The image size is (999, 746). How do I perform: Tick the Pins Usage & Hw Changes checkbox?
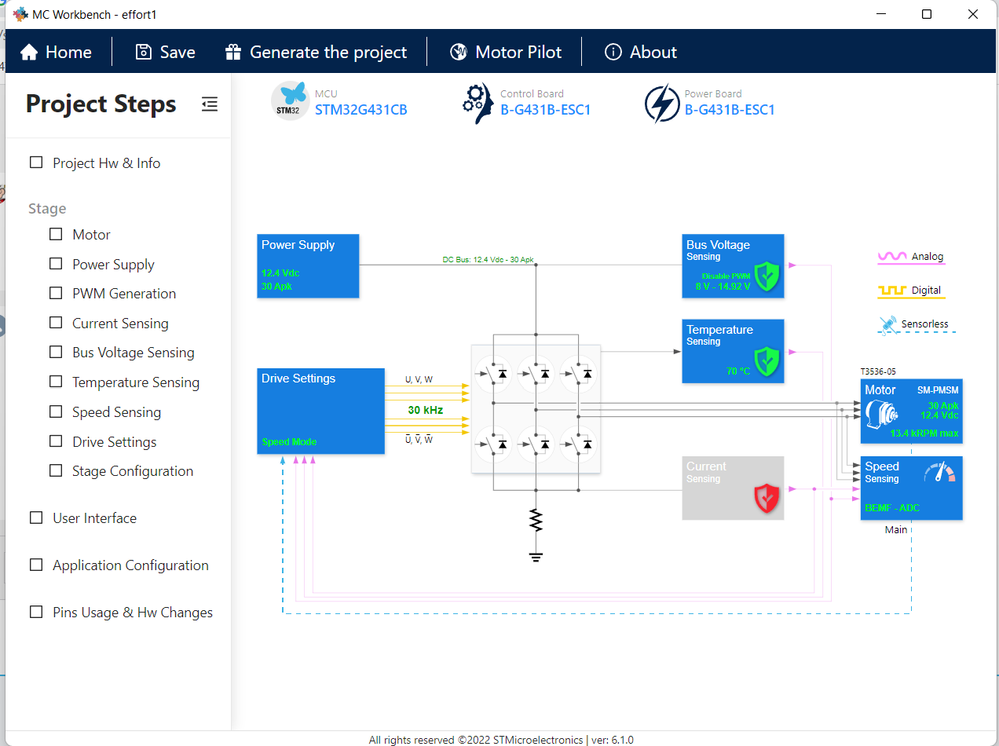click(36, 612)
